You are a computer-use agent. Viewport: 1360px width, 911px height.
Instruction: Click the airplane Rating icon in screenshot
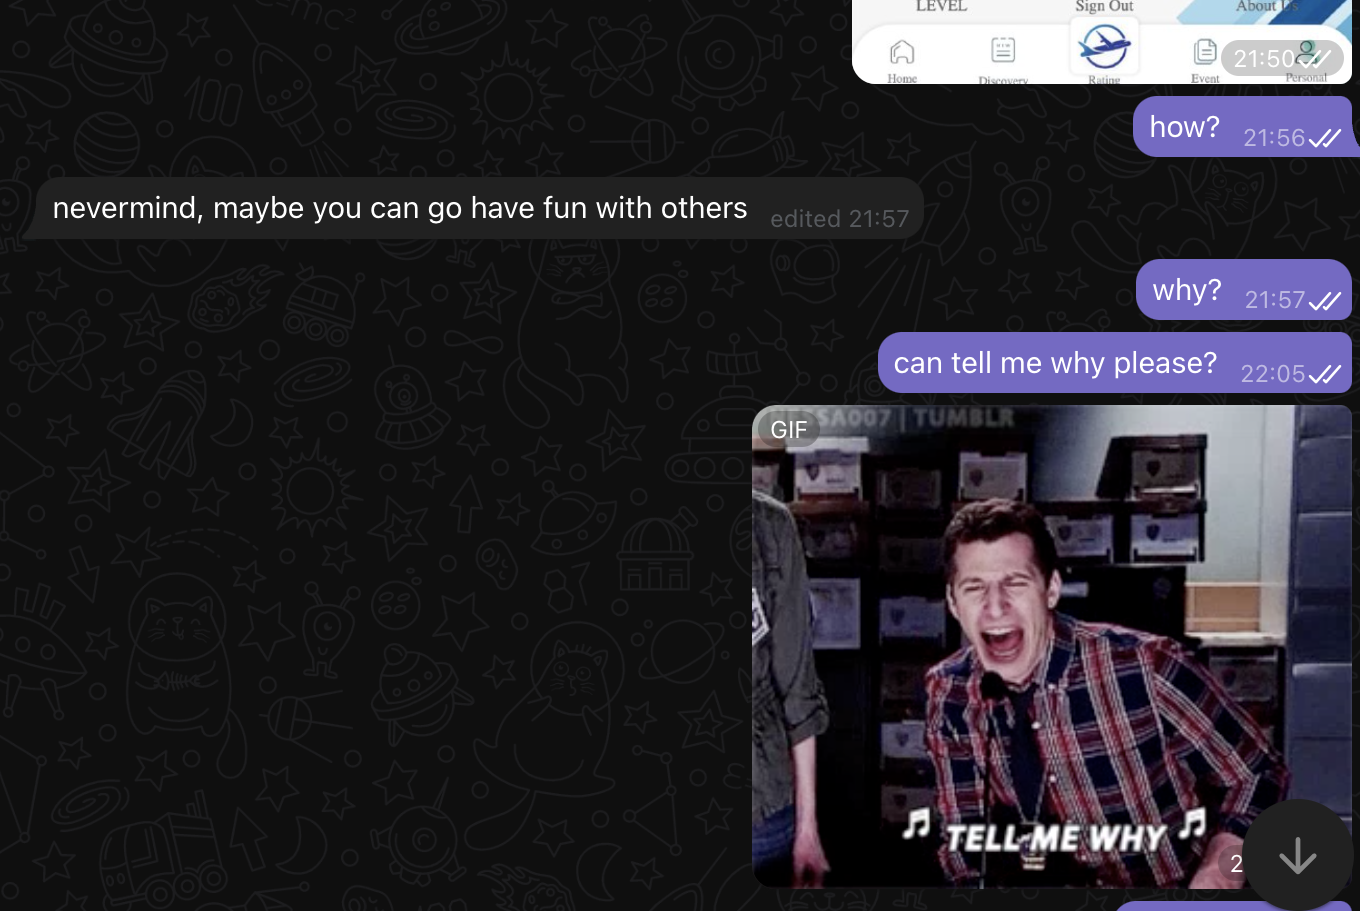1104,46
